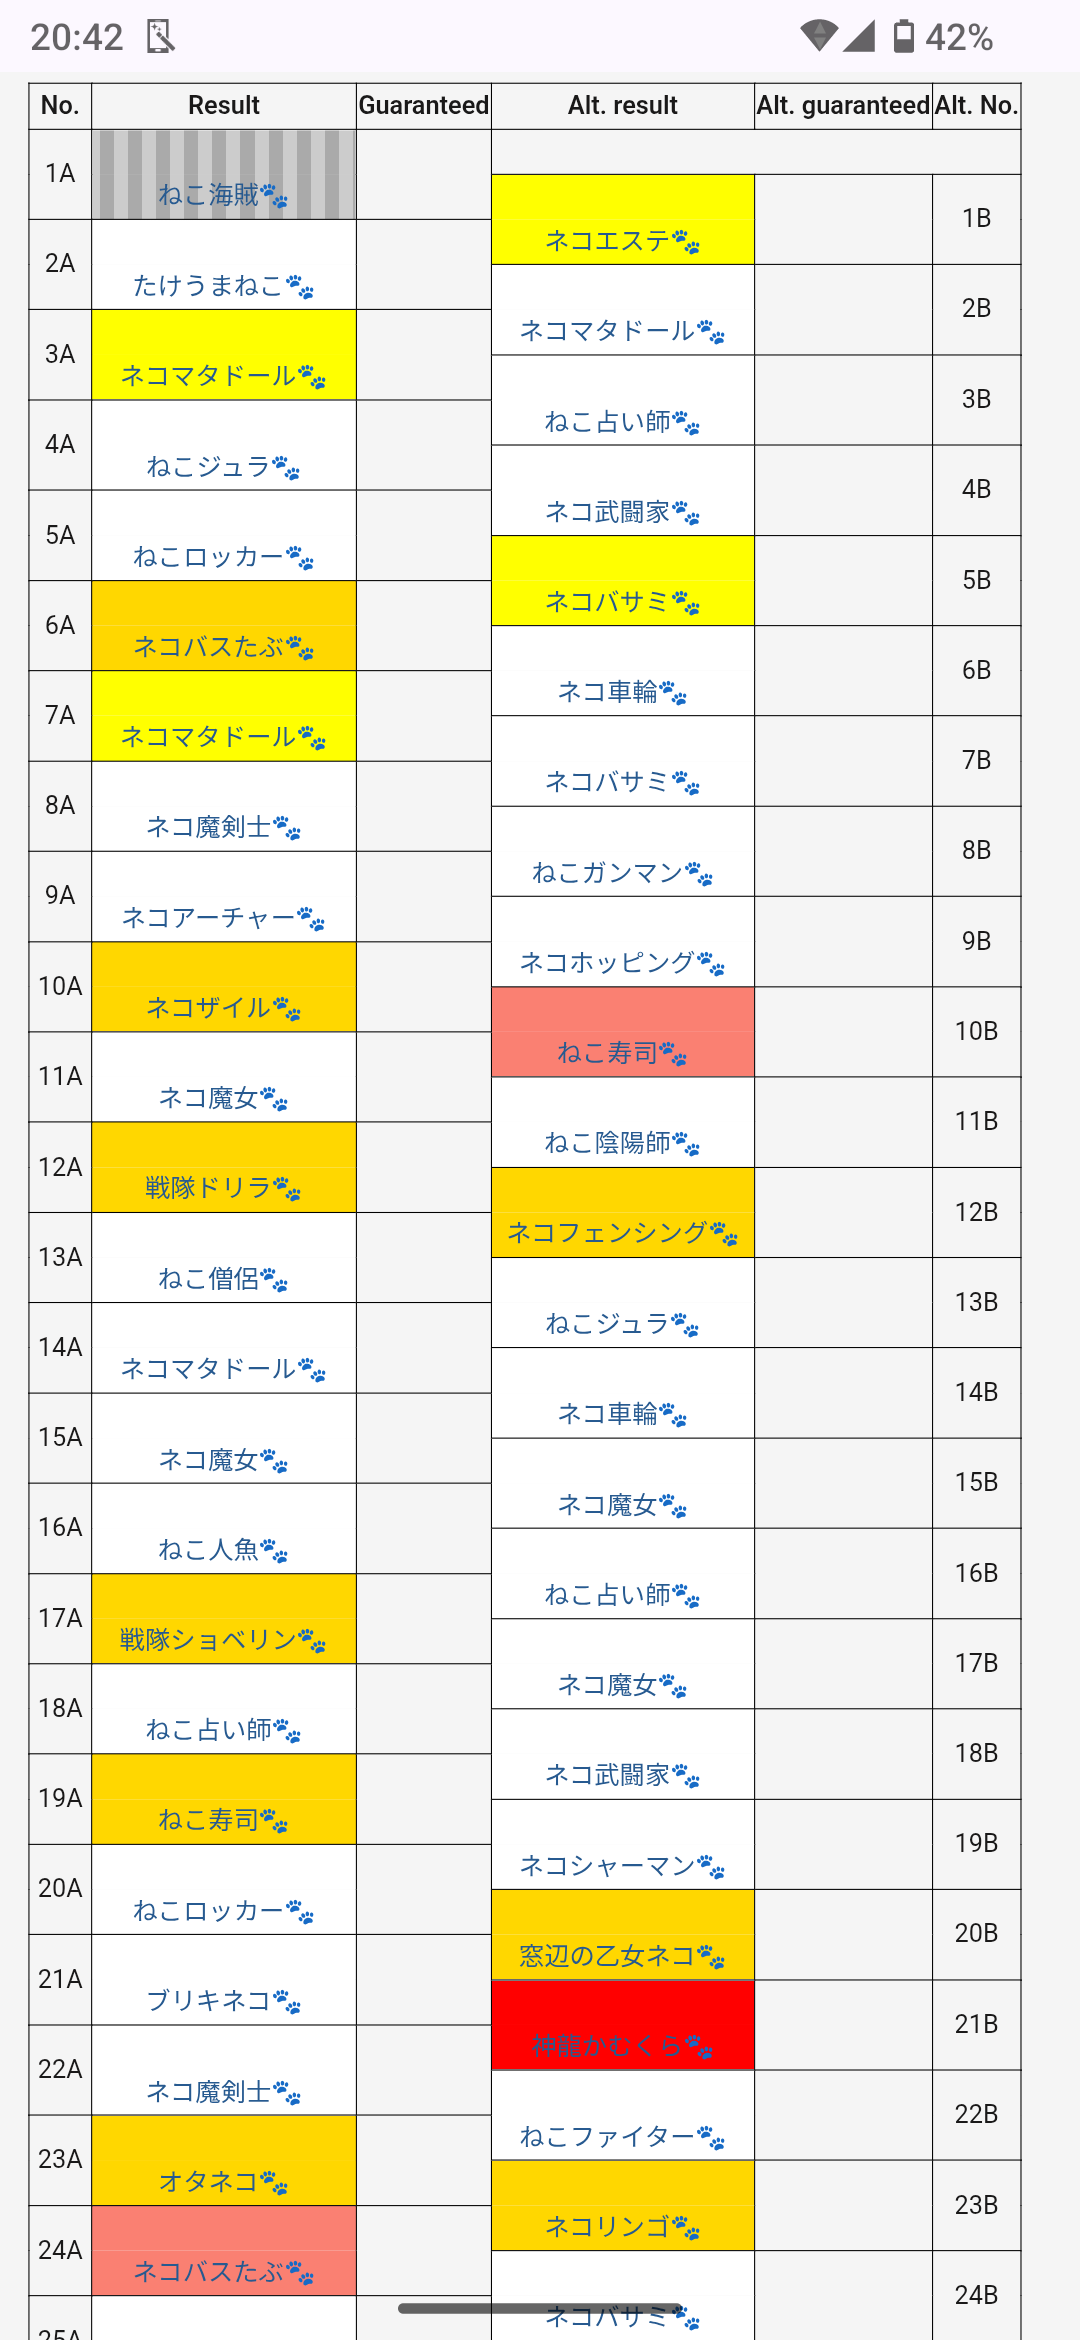
Task: Tap paw icon next to 窓辺の乙女ネコ
Action: coord(711,1957)
